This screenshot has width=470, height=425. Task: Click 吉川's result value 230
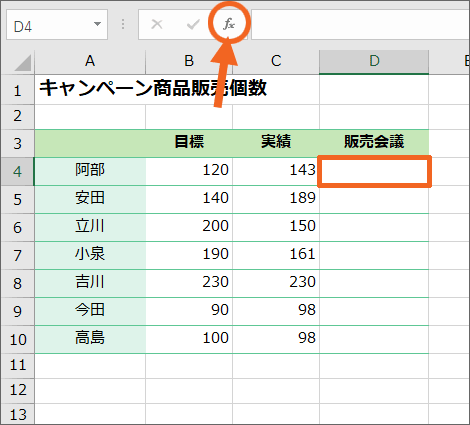pyautogui.click(x=276, y=283)
